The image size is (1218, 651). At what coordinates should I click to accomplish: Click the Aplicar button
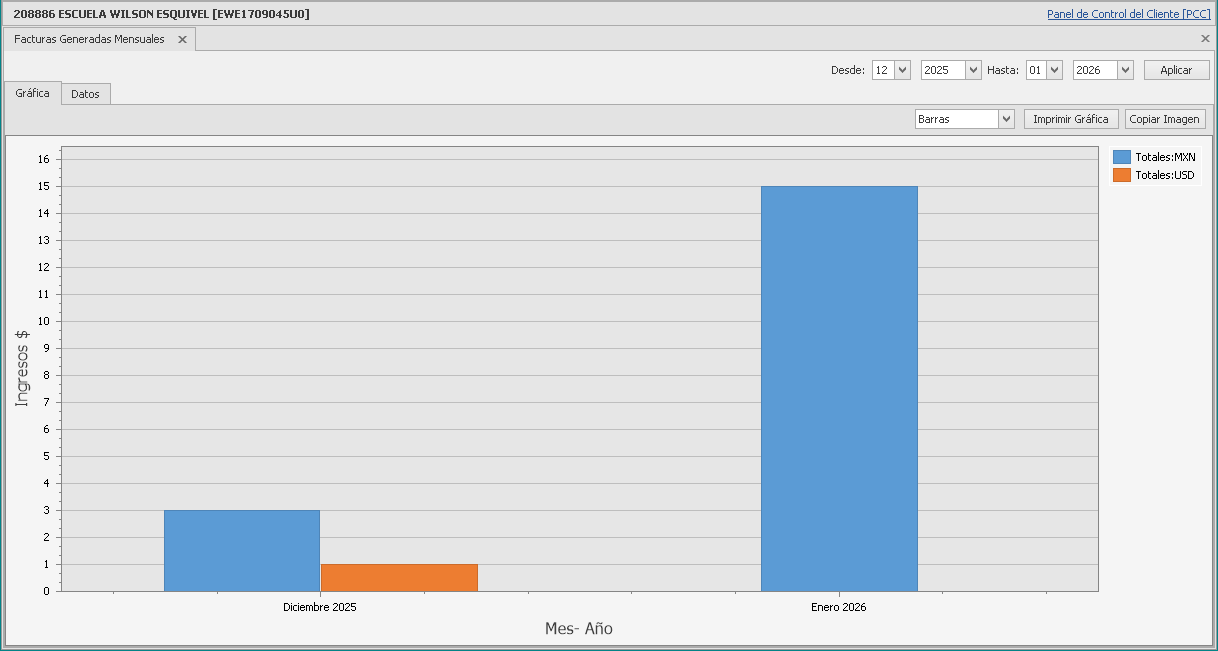[1176, 70]
